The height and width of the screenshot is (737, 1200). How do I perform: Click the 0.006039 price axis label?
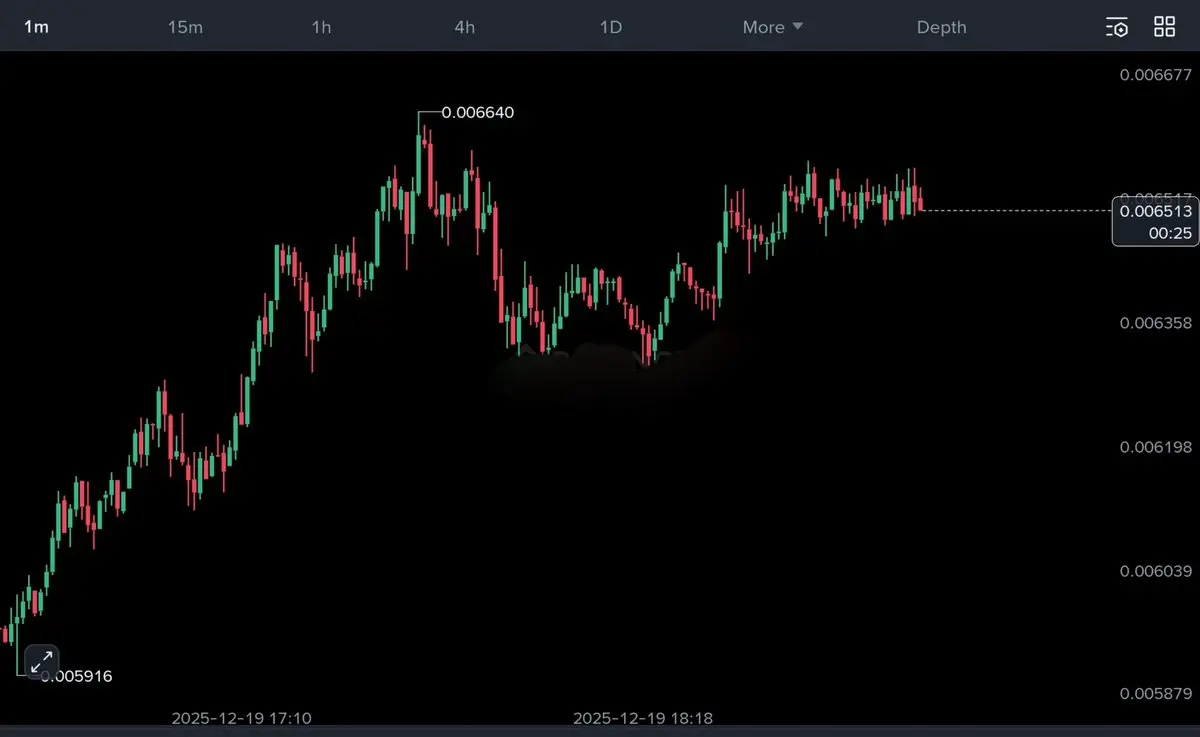[1156, 571]
